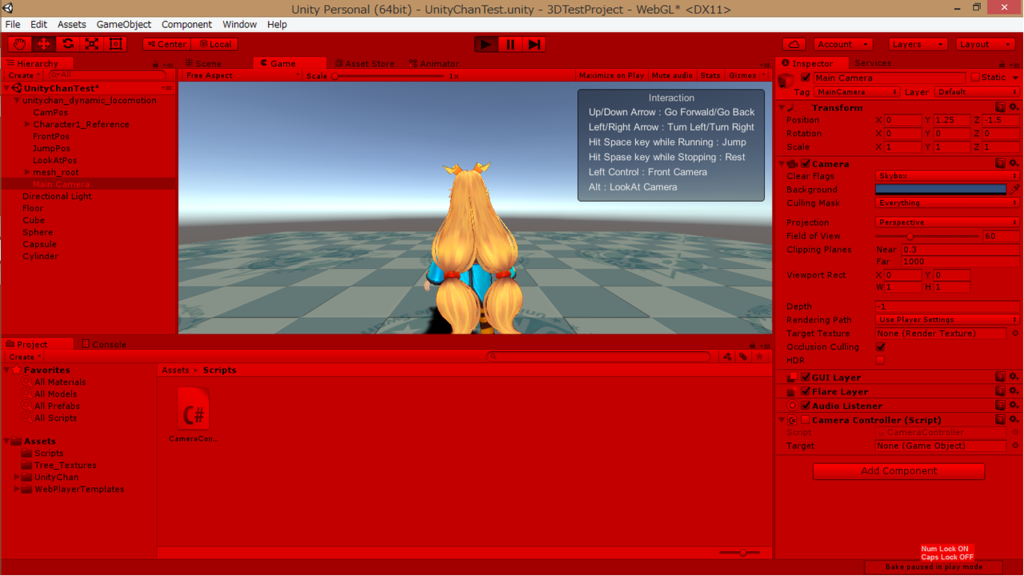
Task: Click the Target field object picker circle
Action: pyautogui.click(x=1016, y=445)
